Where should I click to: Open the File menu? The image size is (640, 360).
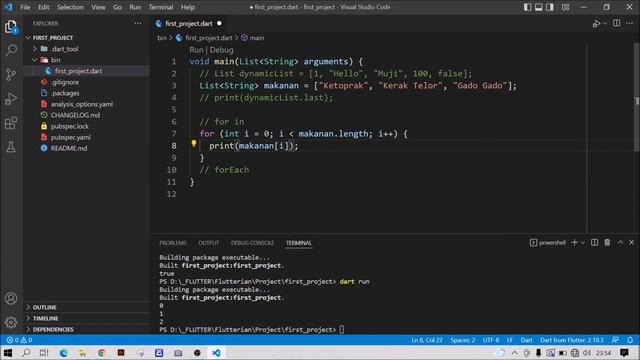[25, 7]
